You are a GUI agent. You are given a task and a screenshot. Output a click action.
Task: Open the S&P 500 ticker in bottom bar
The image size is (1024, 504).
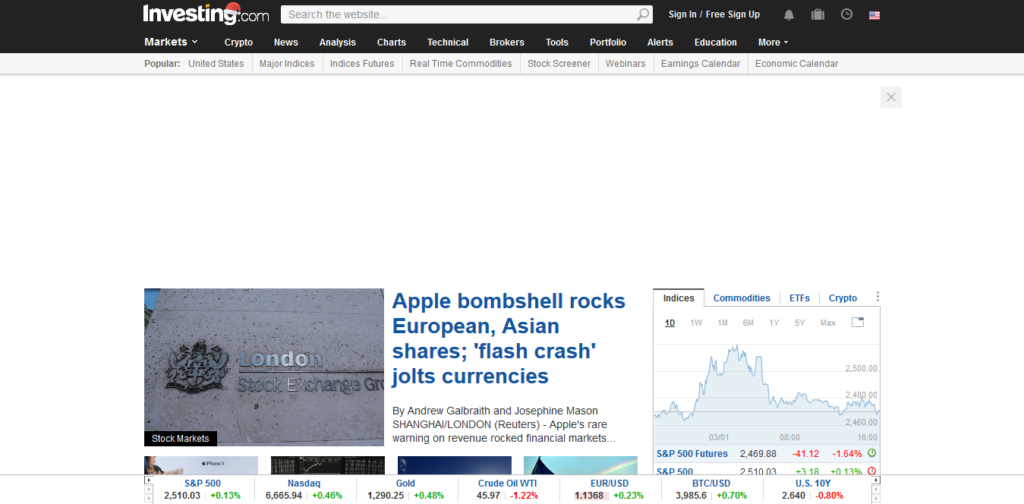[x=202, y=483]
